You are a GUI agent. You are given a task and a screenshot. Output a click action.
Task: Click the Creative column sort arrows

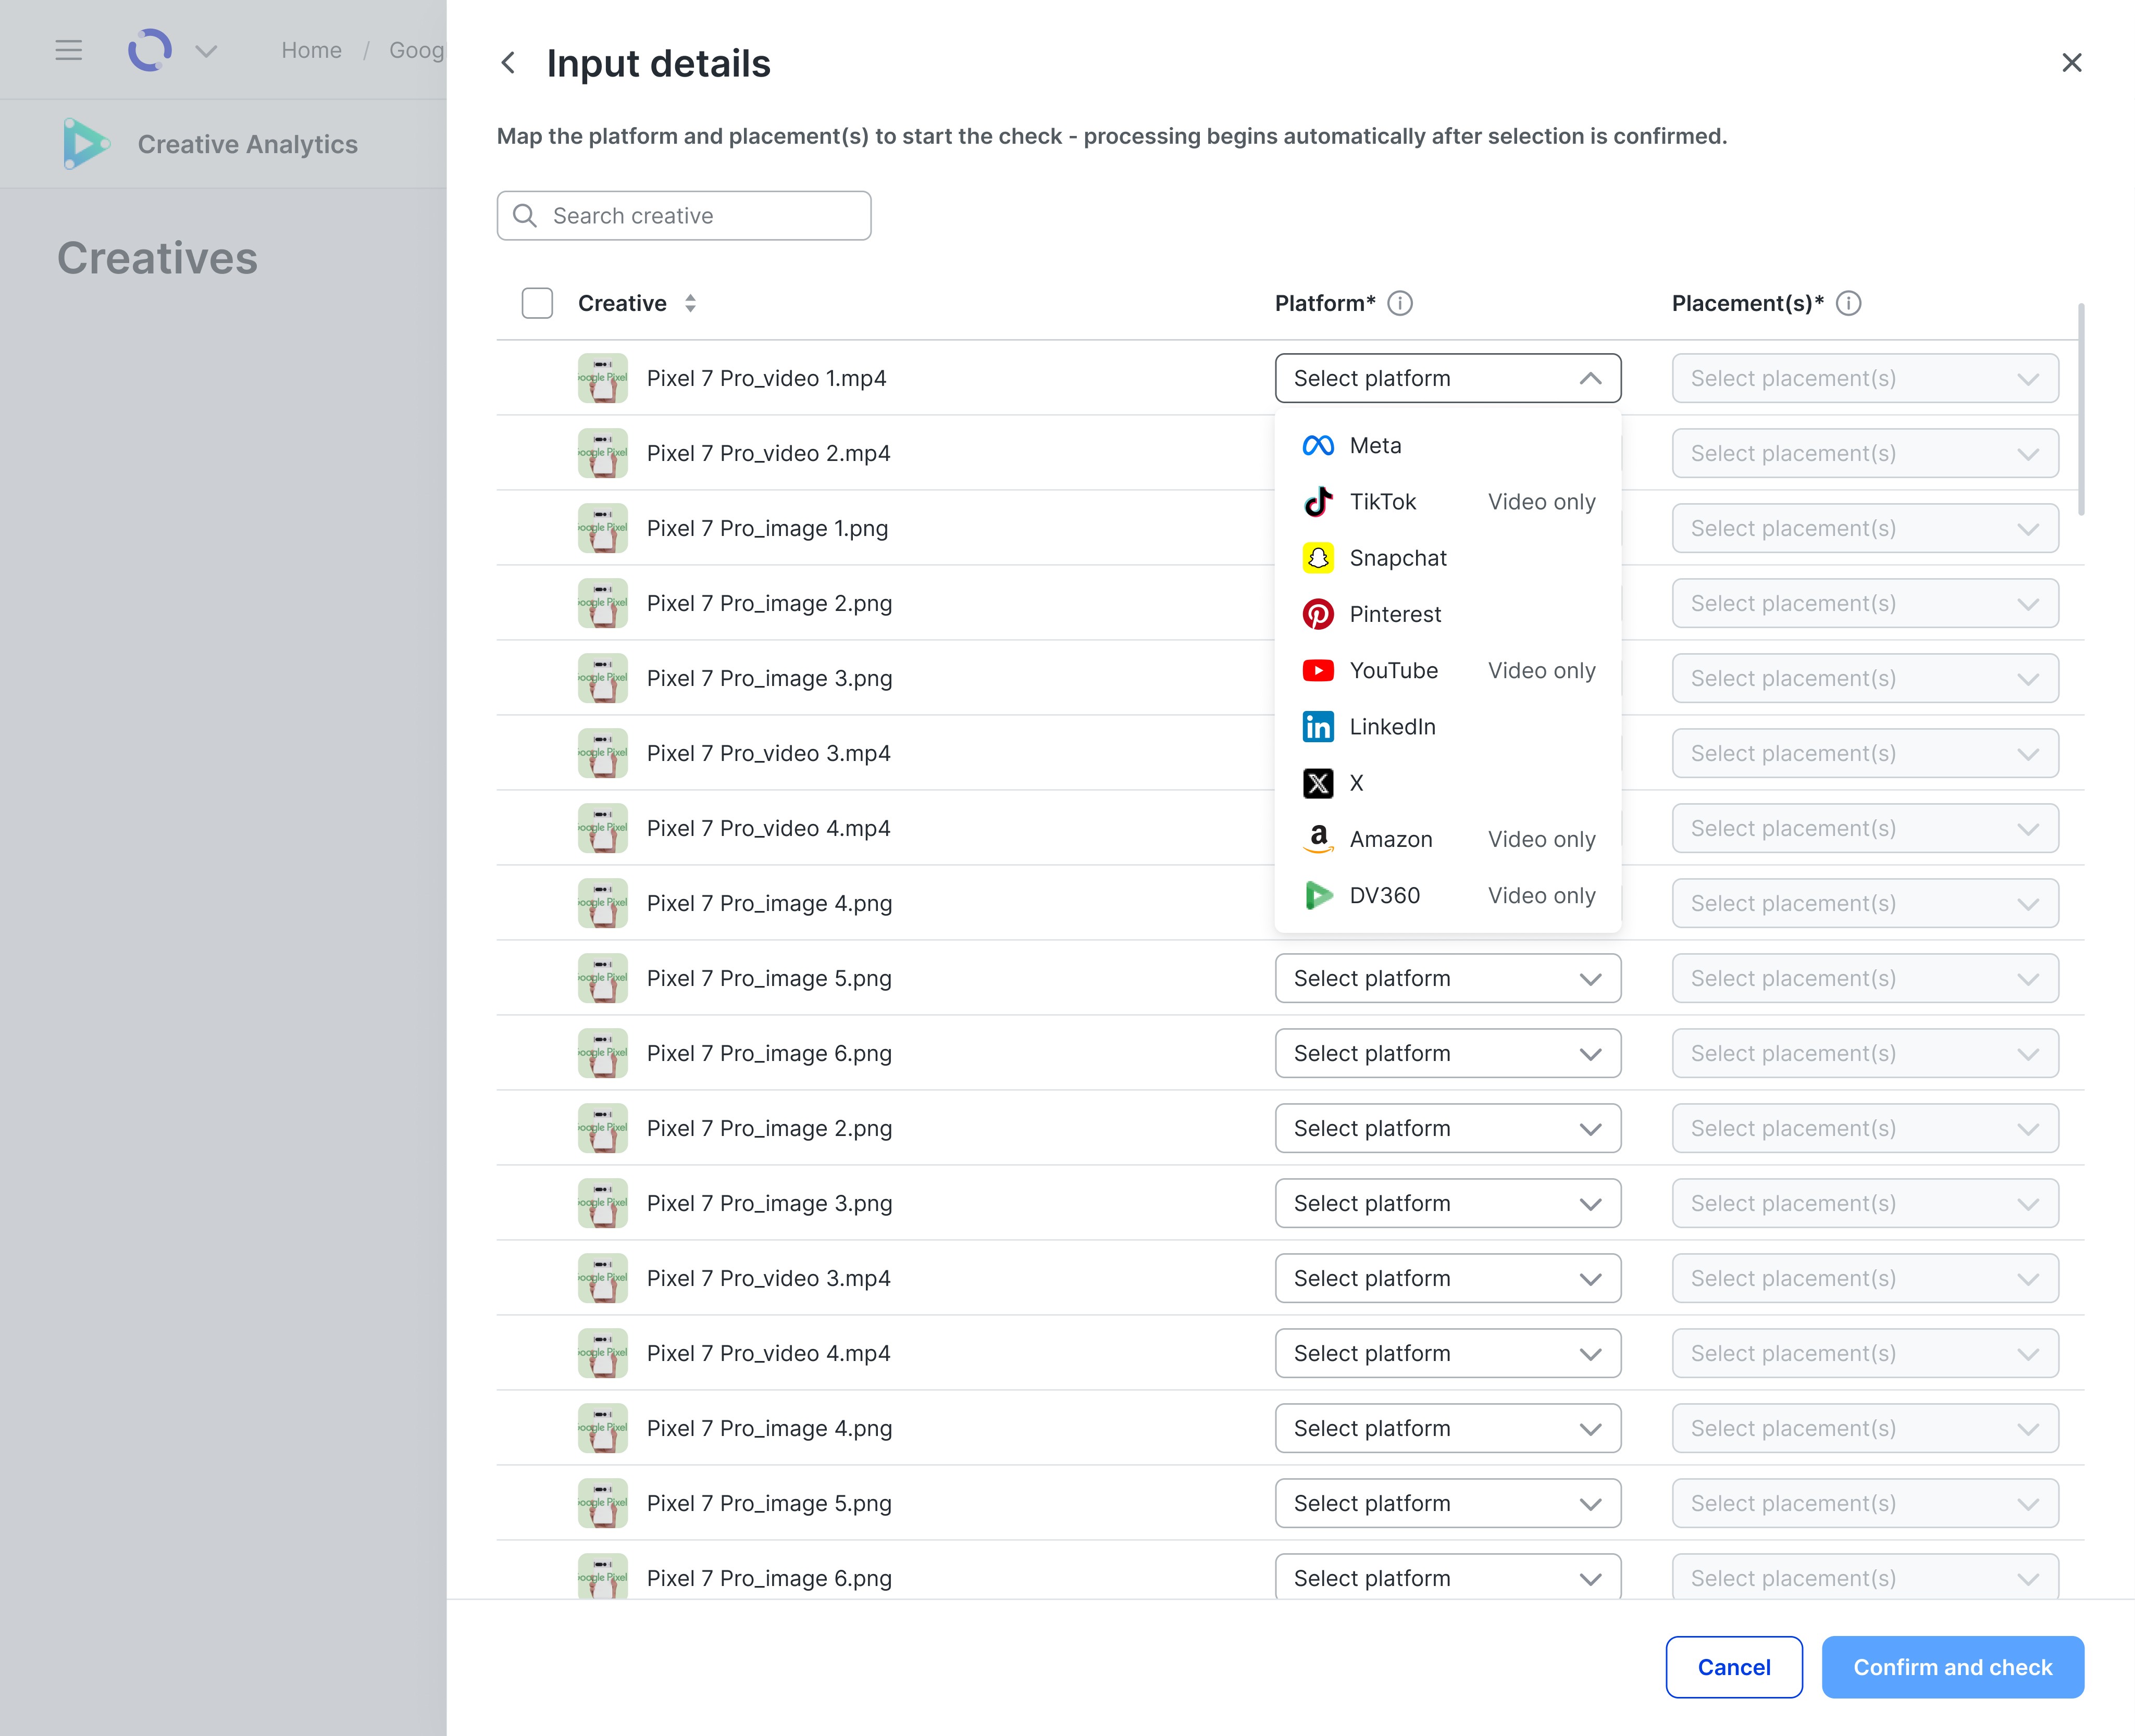[x=690, y=303]
